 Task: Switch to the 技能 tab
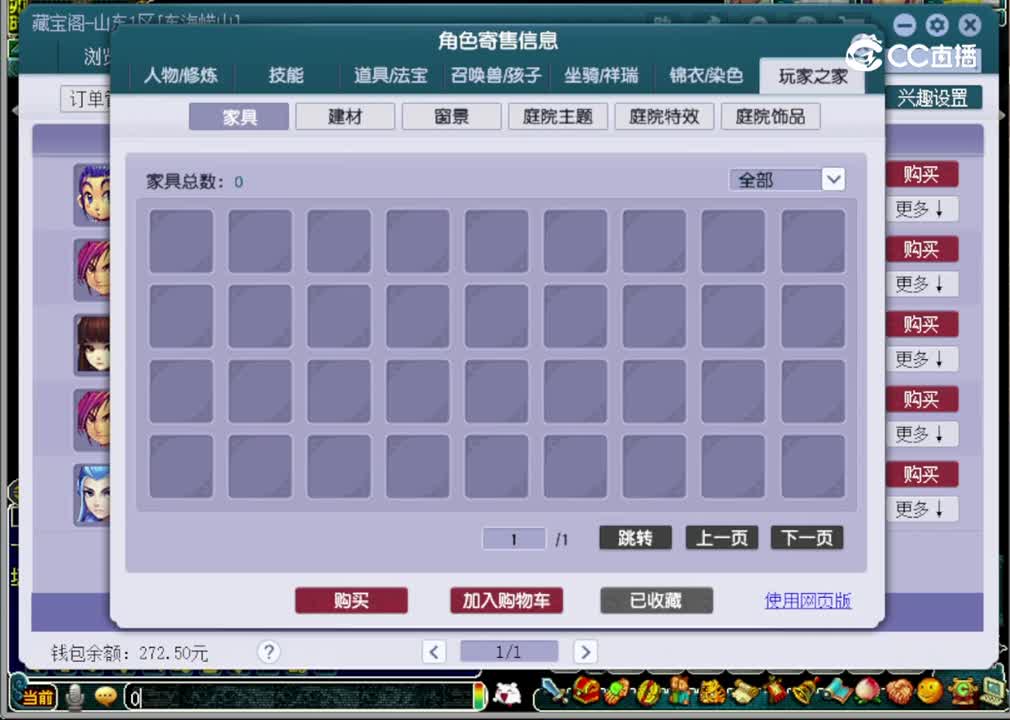[285, 76]
